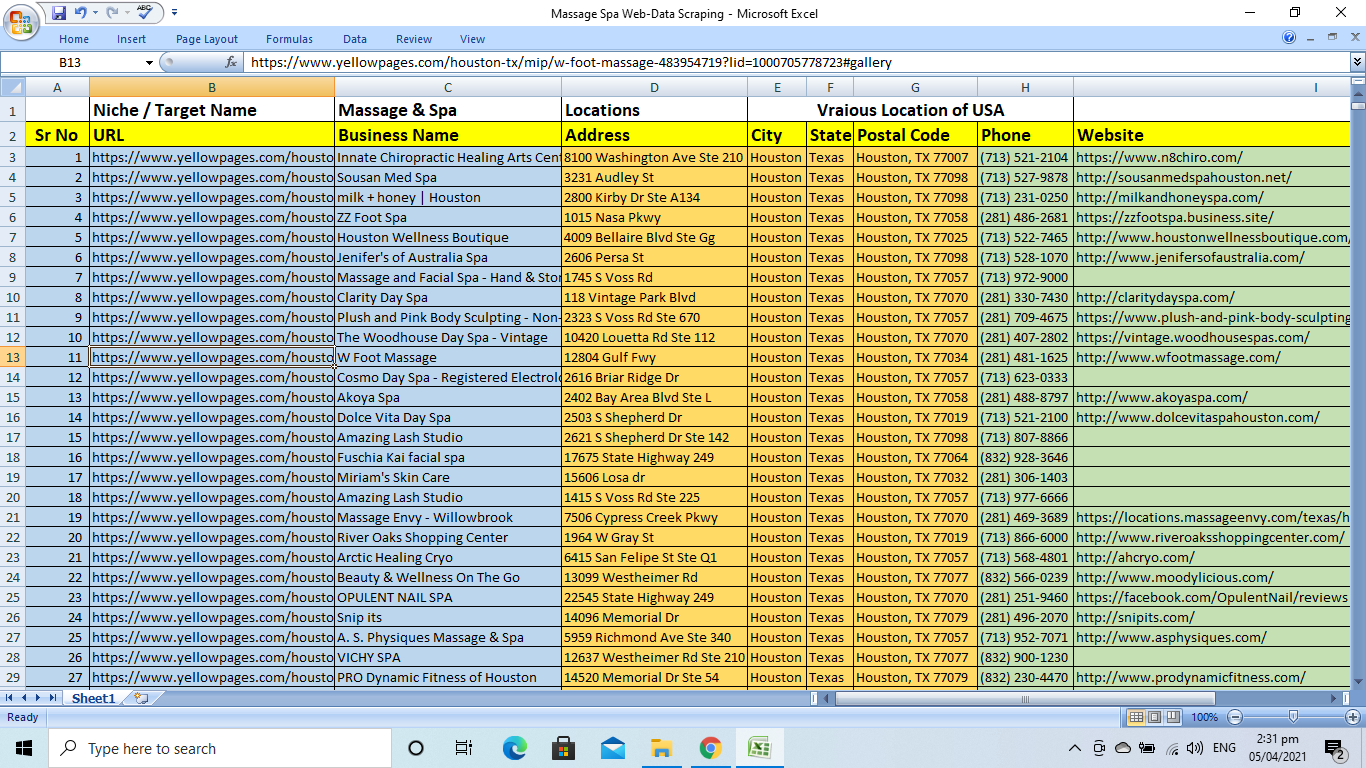Screen dimensions: 1366x768
Task: Open the Data ribbon tab
Action: pos(355,39)
